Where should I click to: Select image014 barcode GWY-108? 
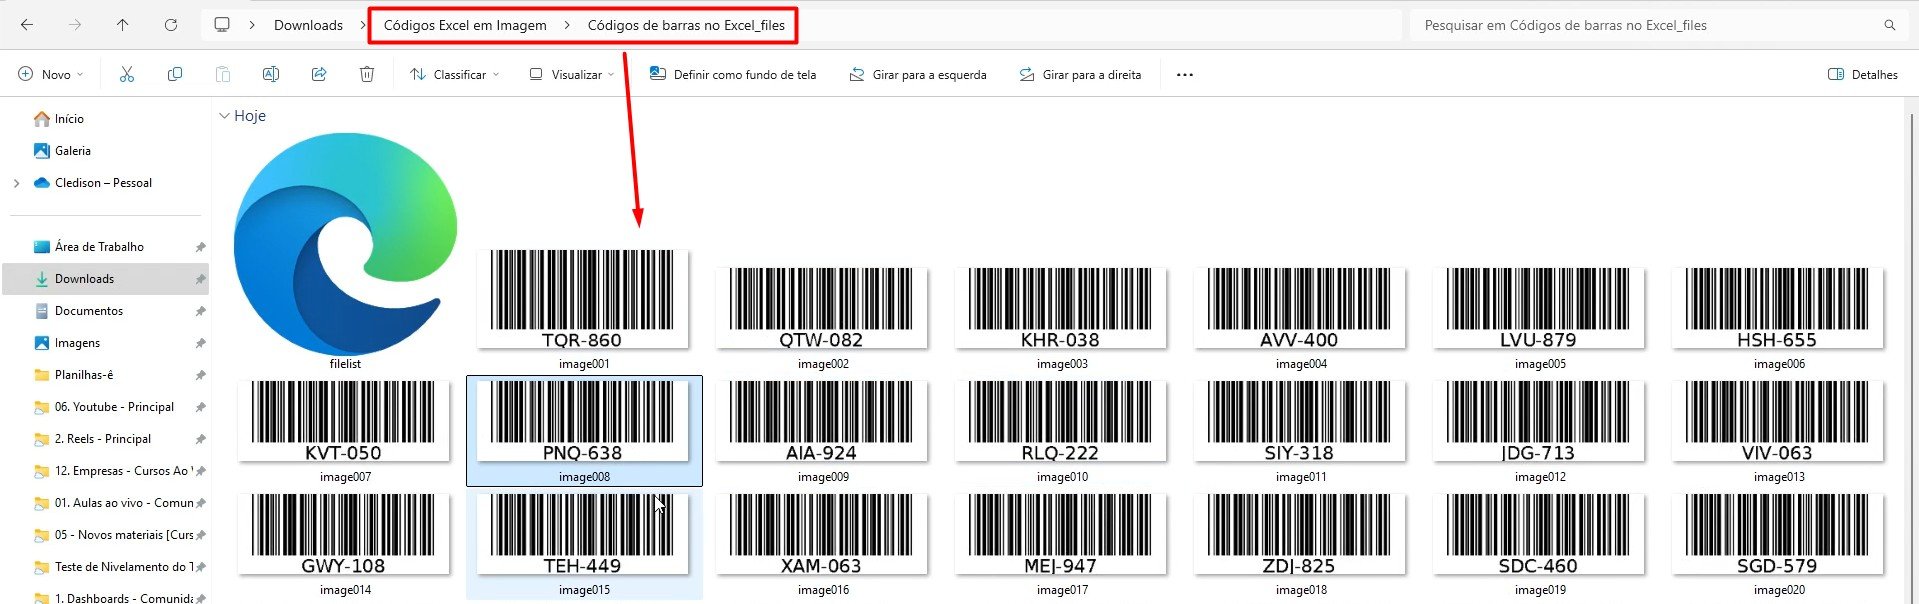click(345, 543)
